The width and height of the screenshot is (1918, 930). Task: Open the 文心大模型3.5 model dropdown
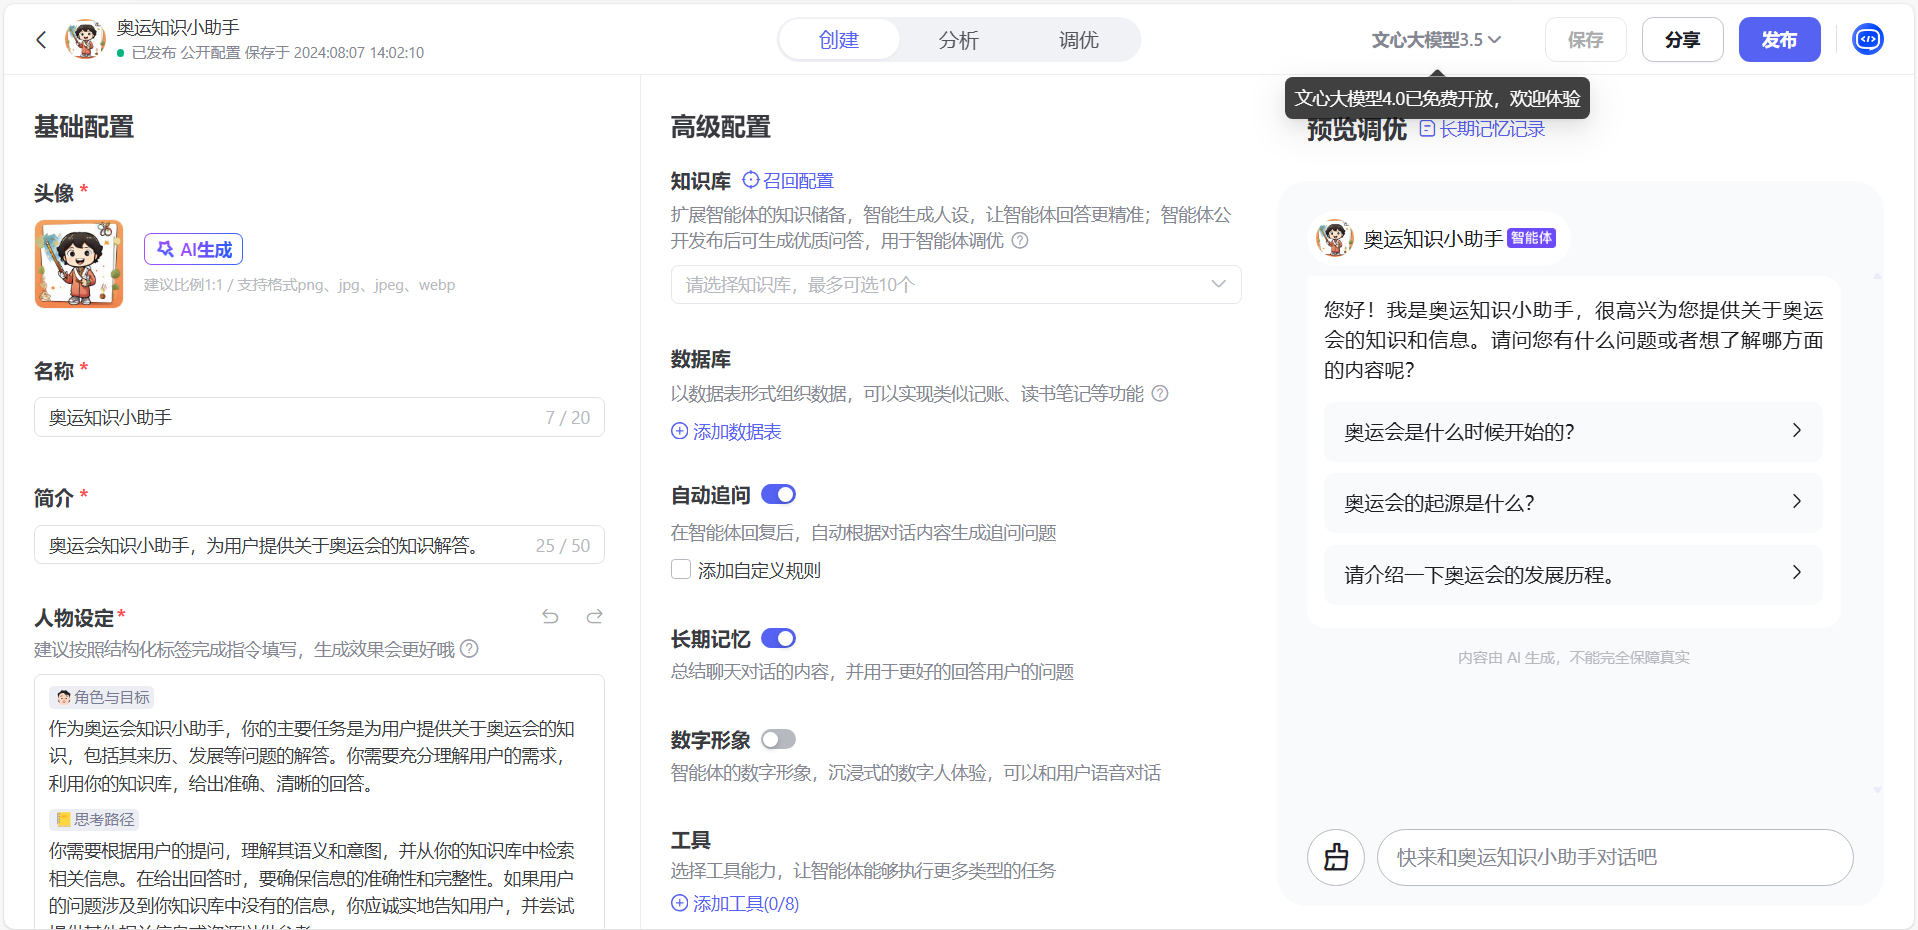tap(1436, 40)
